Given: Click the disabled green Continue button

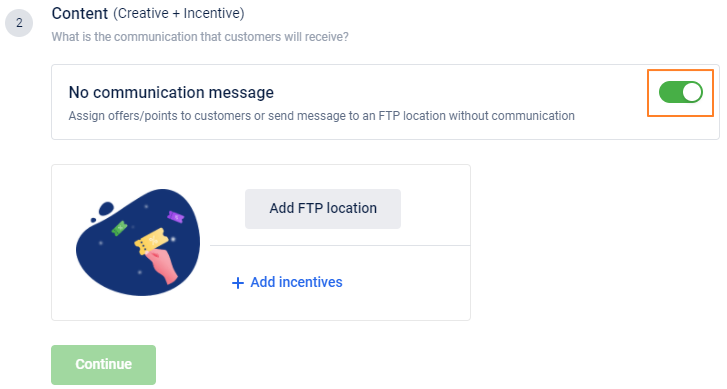Looking at the screenshot, I should 103,364.
